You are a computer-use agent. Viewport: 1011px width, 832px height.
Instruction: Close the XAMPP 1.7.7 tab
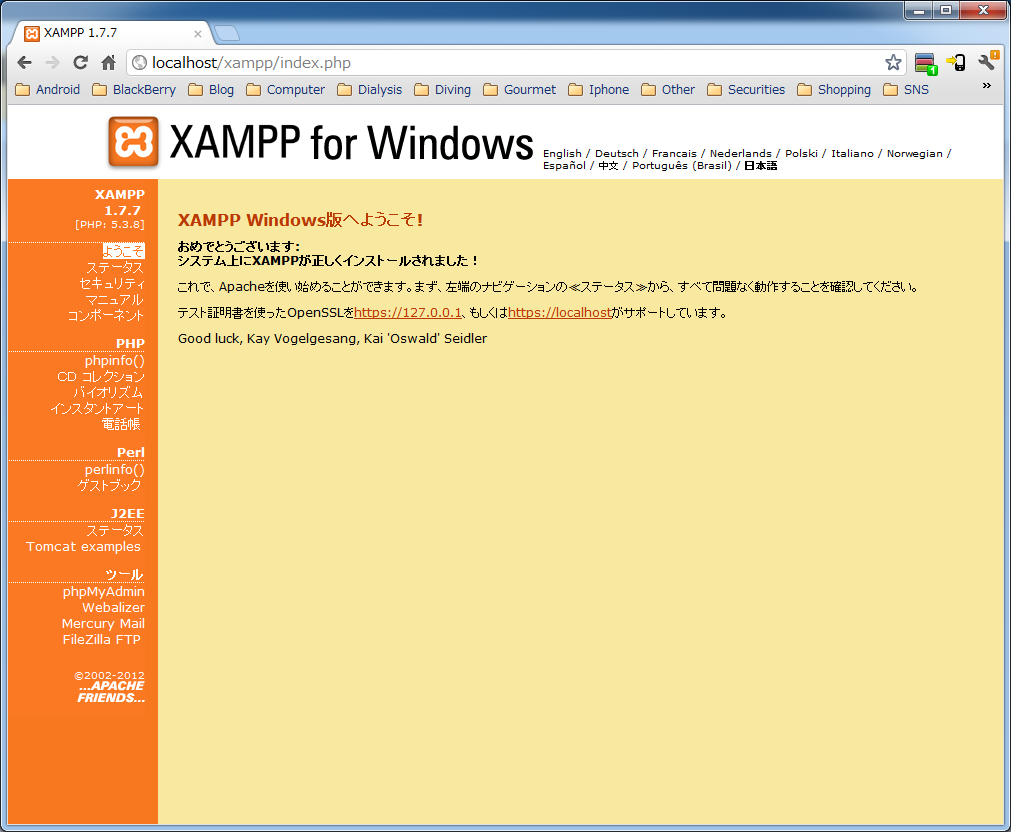click(198, 34)
